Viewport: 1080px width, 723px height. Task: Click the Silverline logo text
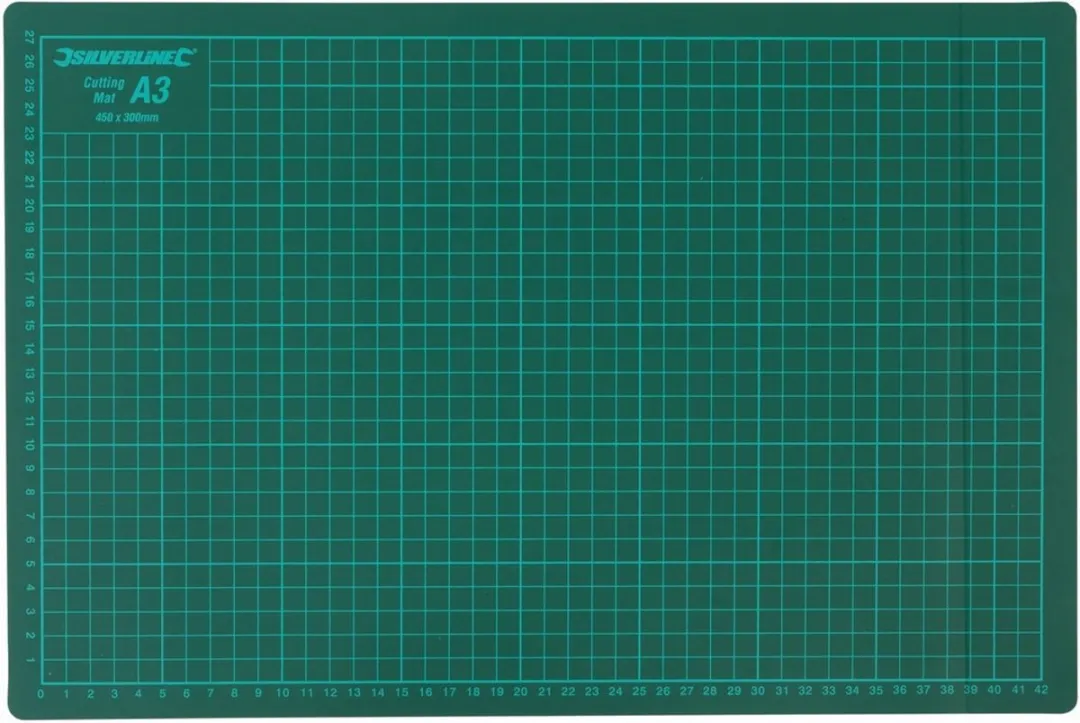coord(125,57)
